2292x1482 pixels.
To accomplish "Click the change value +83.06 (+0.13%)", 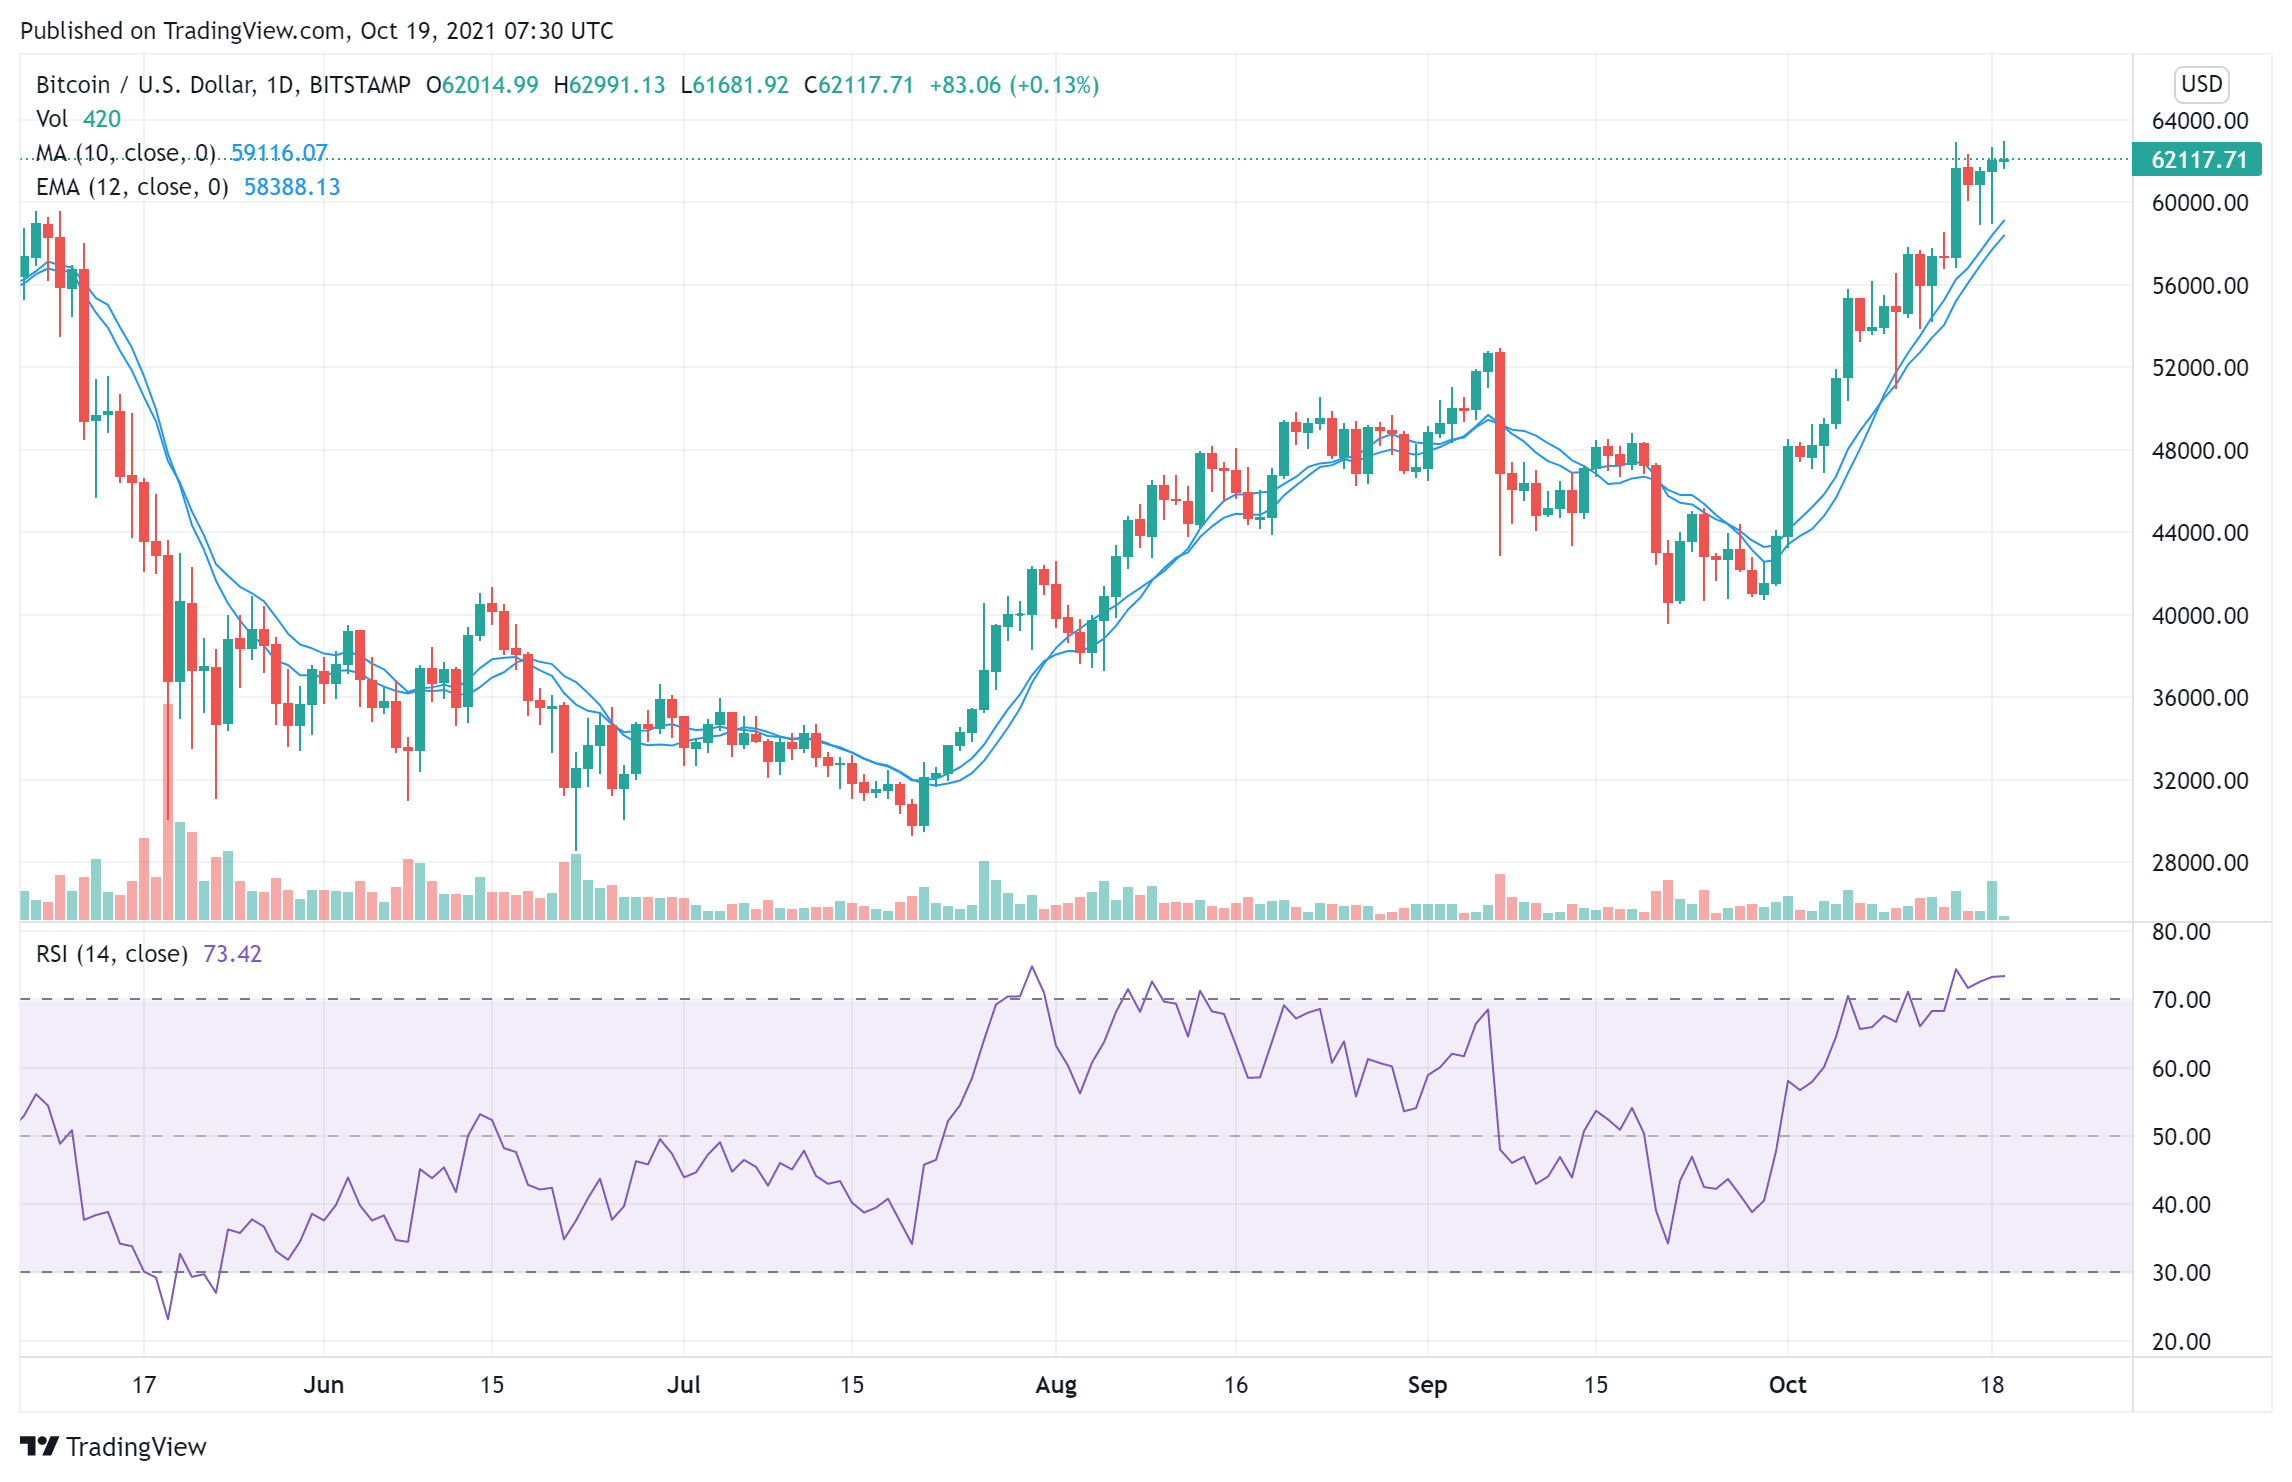I will [1014, 85].
